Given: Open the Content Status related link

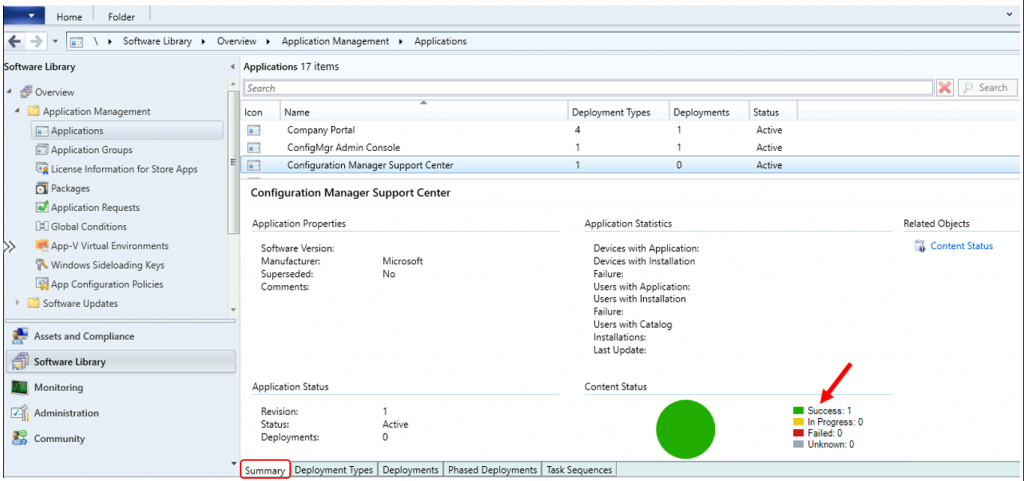Looking at the screenshot, I should point(961,246).
